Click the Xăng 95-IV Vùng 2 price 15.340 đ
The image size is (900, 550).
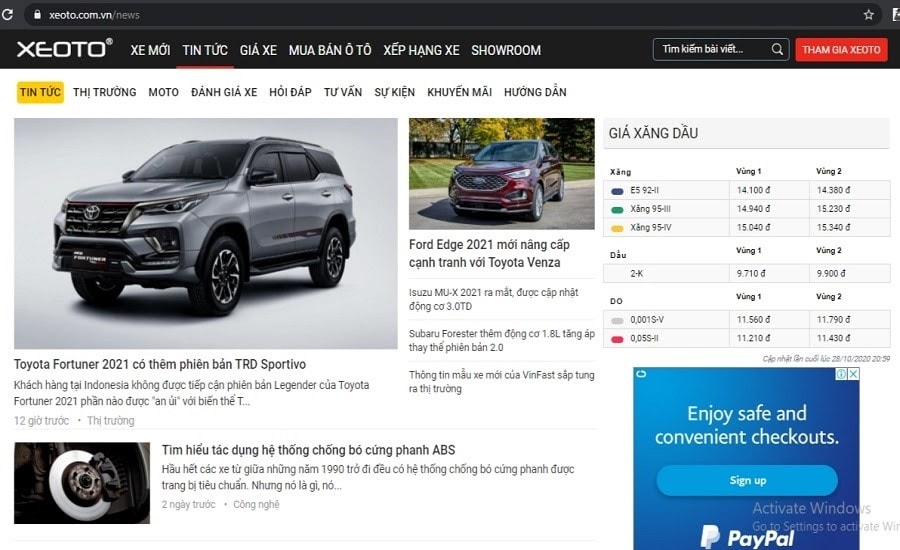point(833,227)
